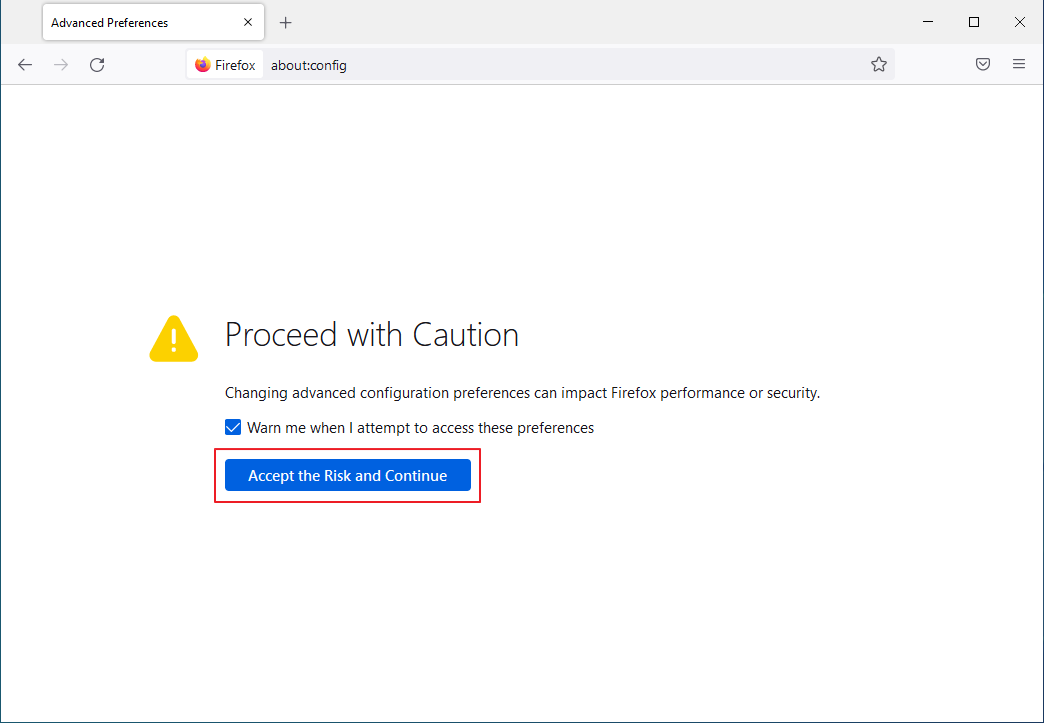1044x723 pixels.
Task: Open the Save to Pocket icon
Action: point(983,65)
